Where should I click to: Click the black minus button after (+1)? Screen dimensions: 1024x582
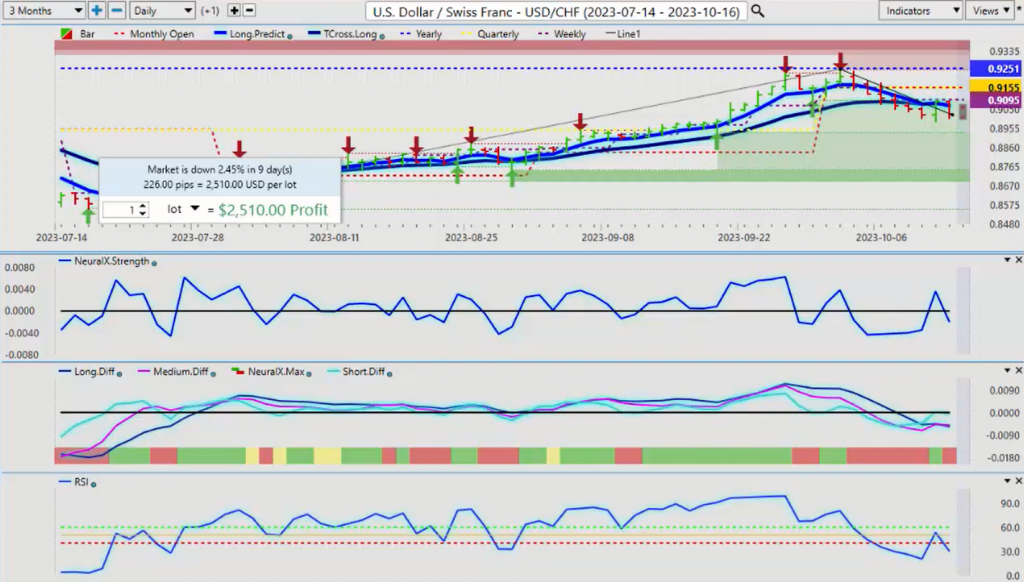[249, 10]
